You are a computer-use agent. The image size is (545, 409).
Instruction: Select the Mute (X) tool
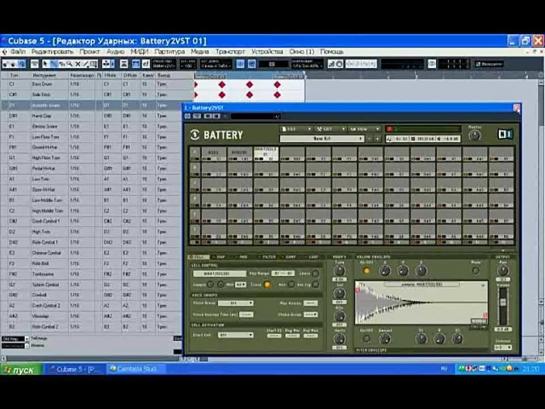click(x=78, y=64)
